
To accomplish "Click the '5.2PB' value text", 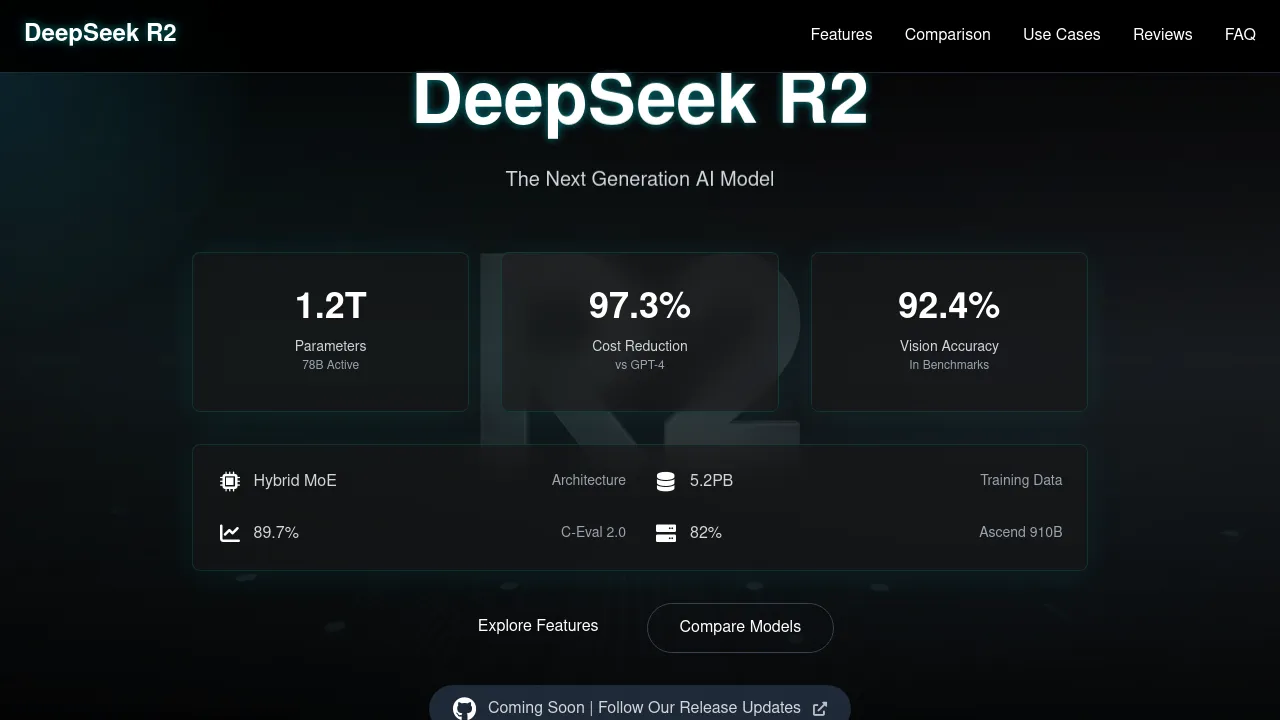I will (711, 481).
